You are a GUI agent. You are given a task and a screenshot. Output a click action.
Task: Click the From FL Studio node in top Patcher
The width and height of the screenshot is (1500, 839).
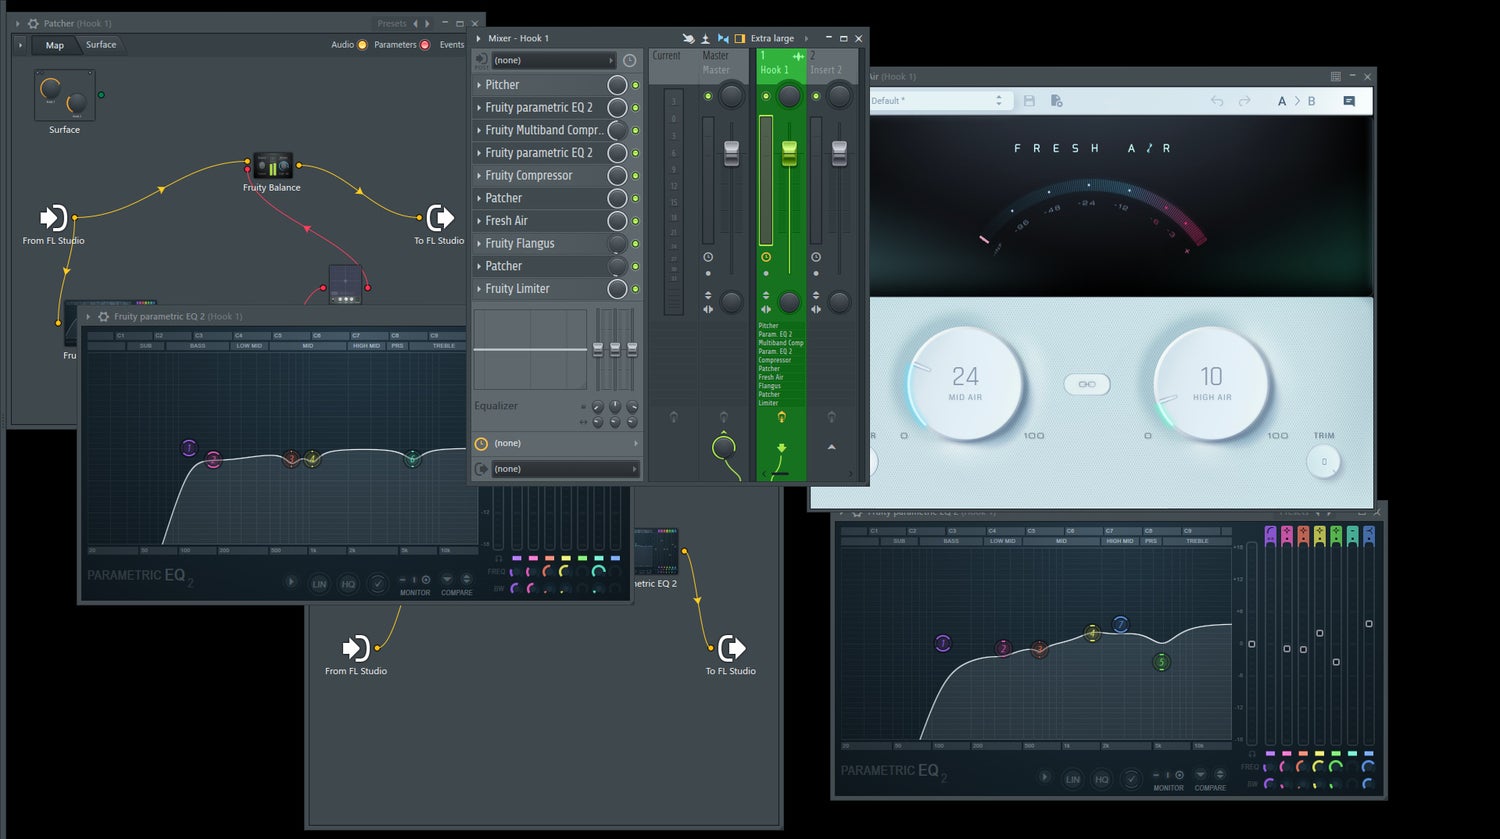tap(53, 218)
